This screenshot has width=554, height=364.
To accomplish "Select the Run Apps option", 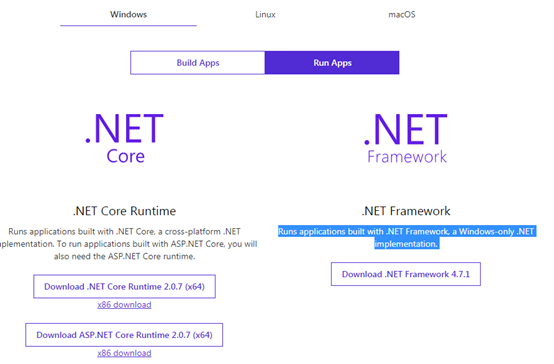I will (x=332, y=63).
